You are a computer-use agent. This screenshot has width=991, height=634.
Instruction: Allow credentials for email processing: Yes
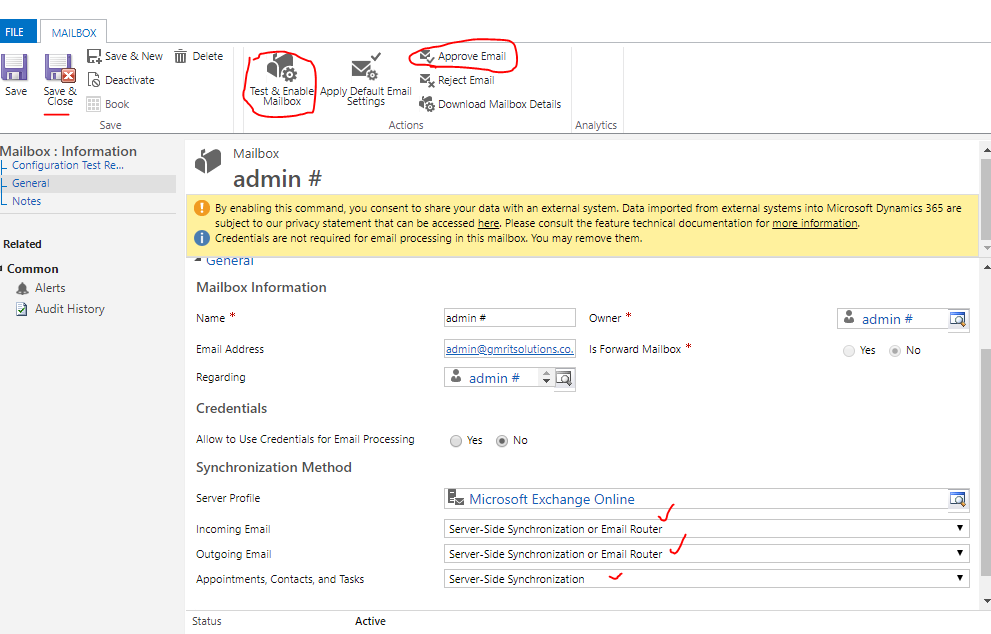coord(456,441)
